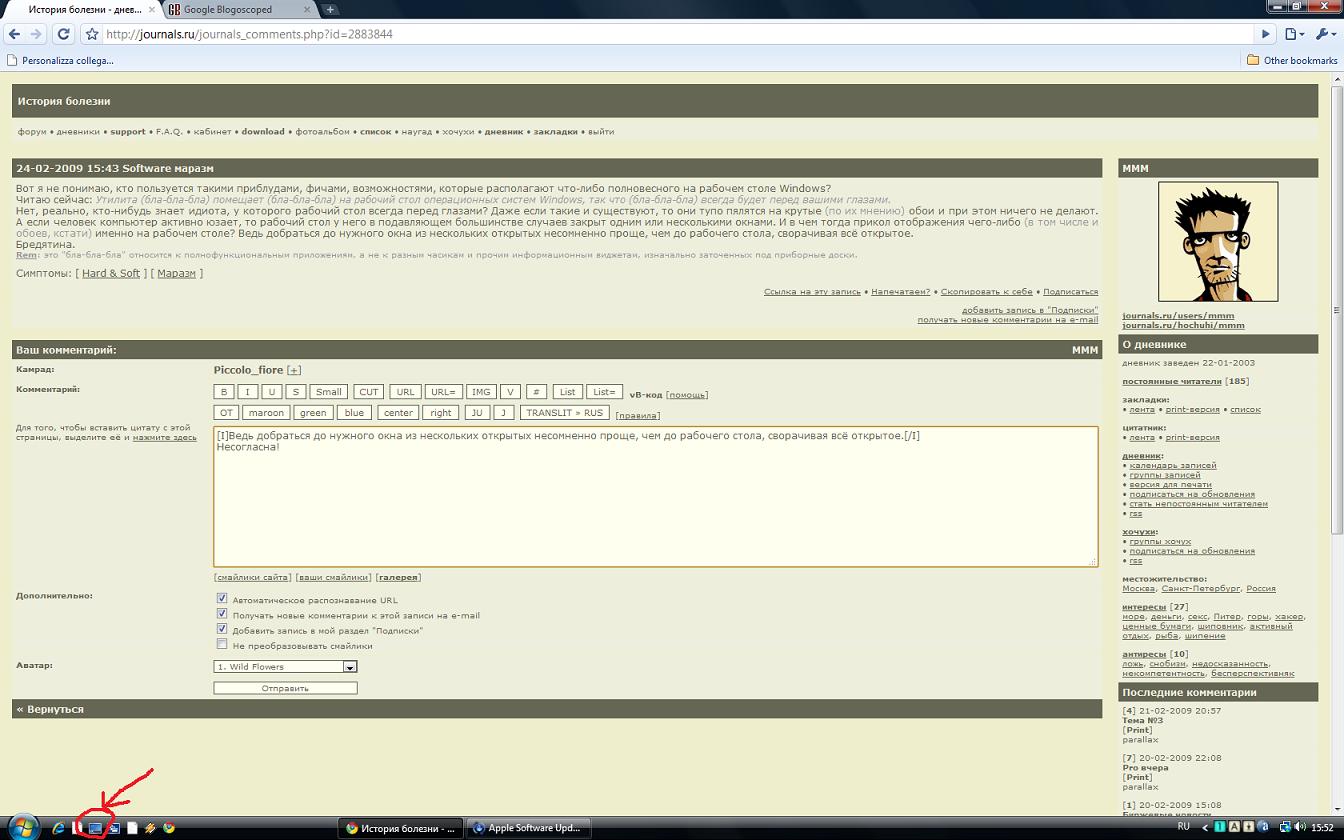Image resolution: width=1344 pixels, height=840 pixels.
Task: Open a new tab with the plus button
Action: click(330, 10)
